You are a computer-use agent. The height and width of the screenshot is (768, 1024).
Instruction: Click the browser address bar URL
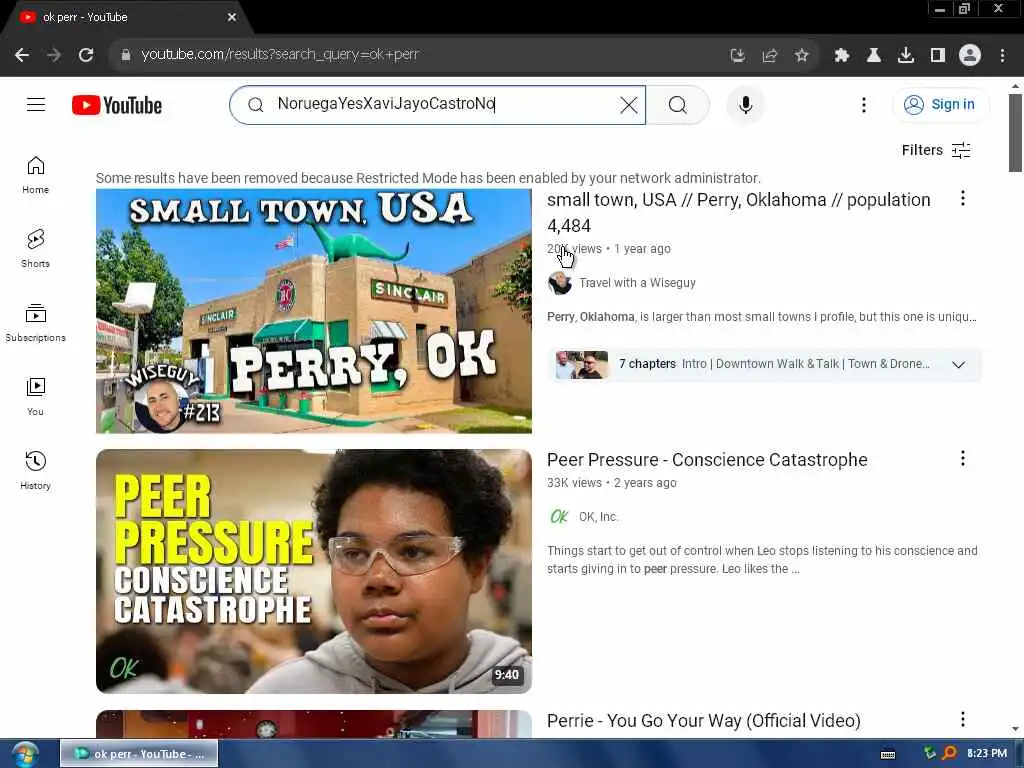[x=280, y=55]
